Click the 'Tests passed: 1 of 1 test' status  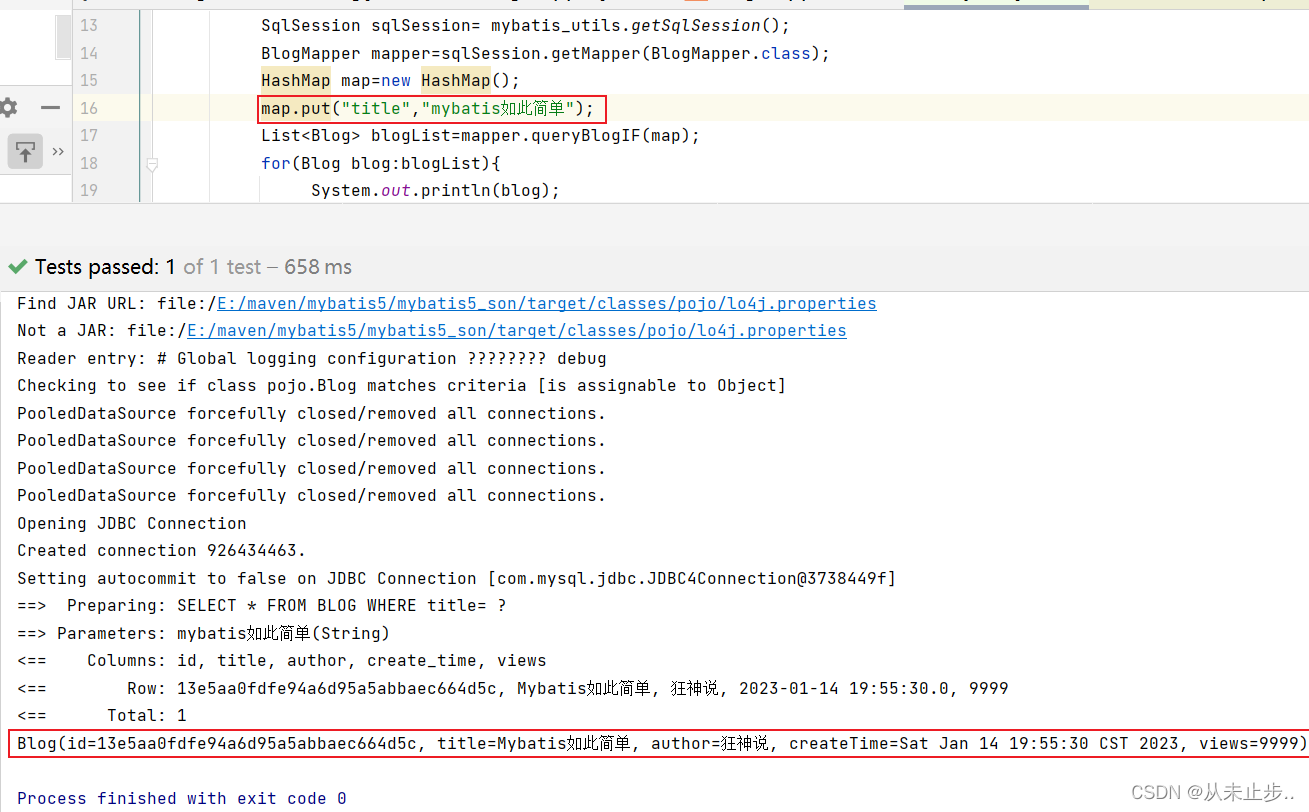click(x=148, y=267)
